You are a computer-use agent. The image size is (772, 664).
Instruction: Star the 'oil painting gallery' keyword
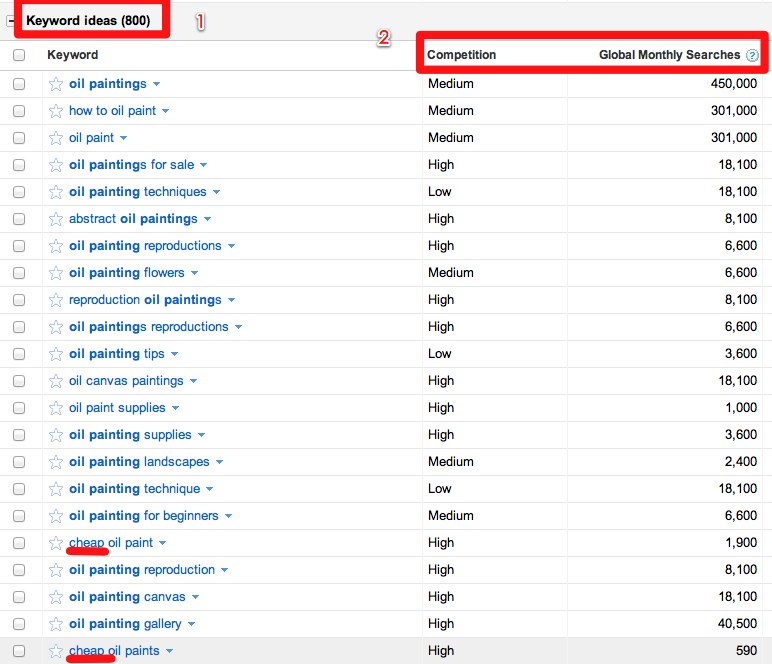(56, 624)
